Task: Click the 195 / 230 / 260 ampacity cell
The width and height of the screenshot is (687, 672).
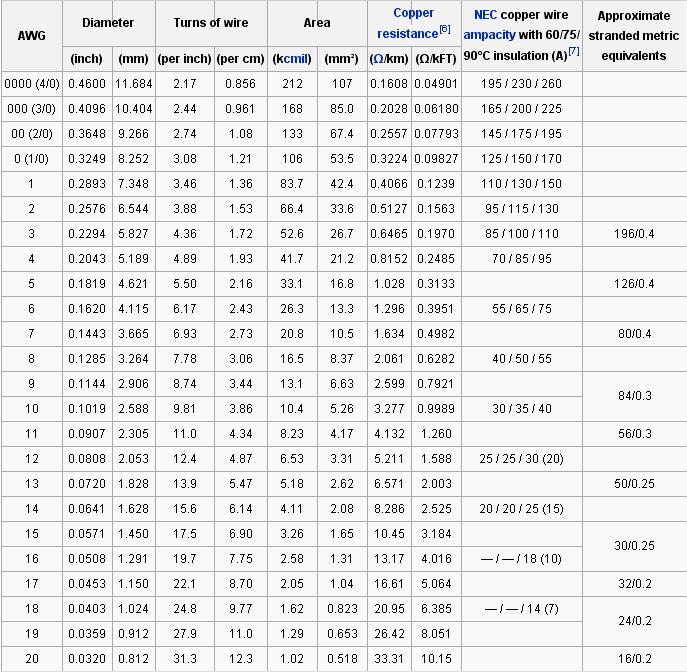Action: click(521, 84)
